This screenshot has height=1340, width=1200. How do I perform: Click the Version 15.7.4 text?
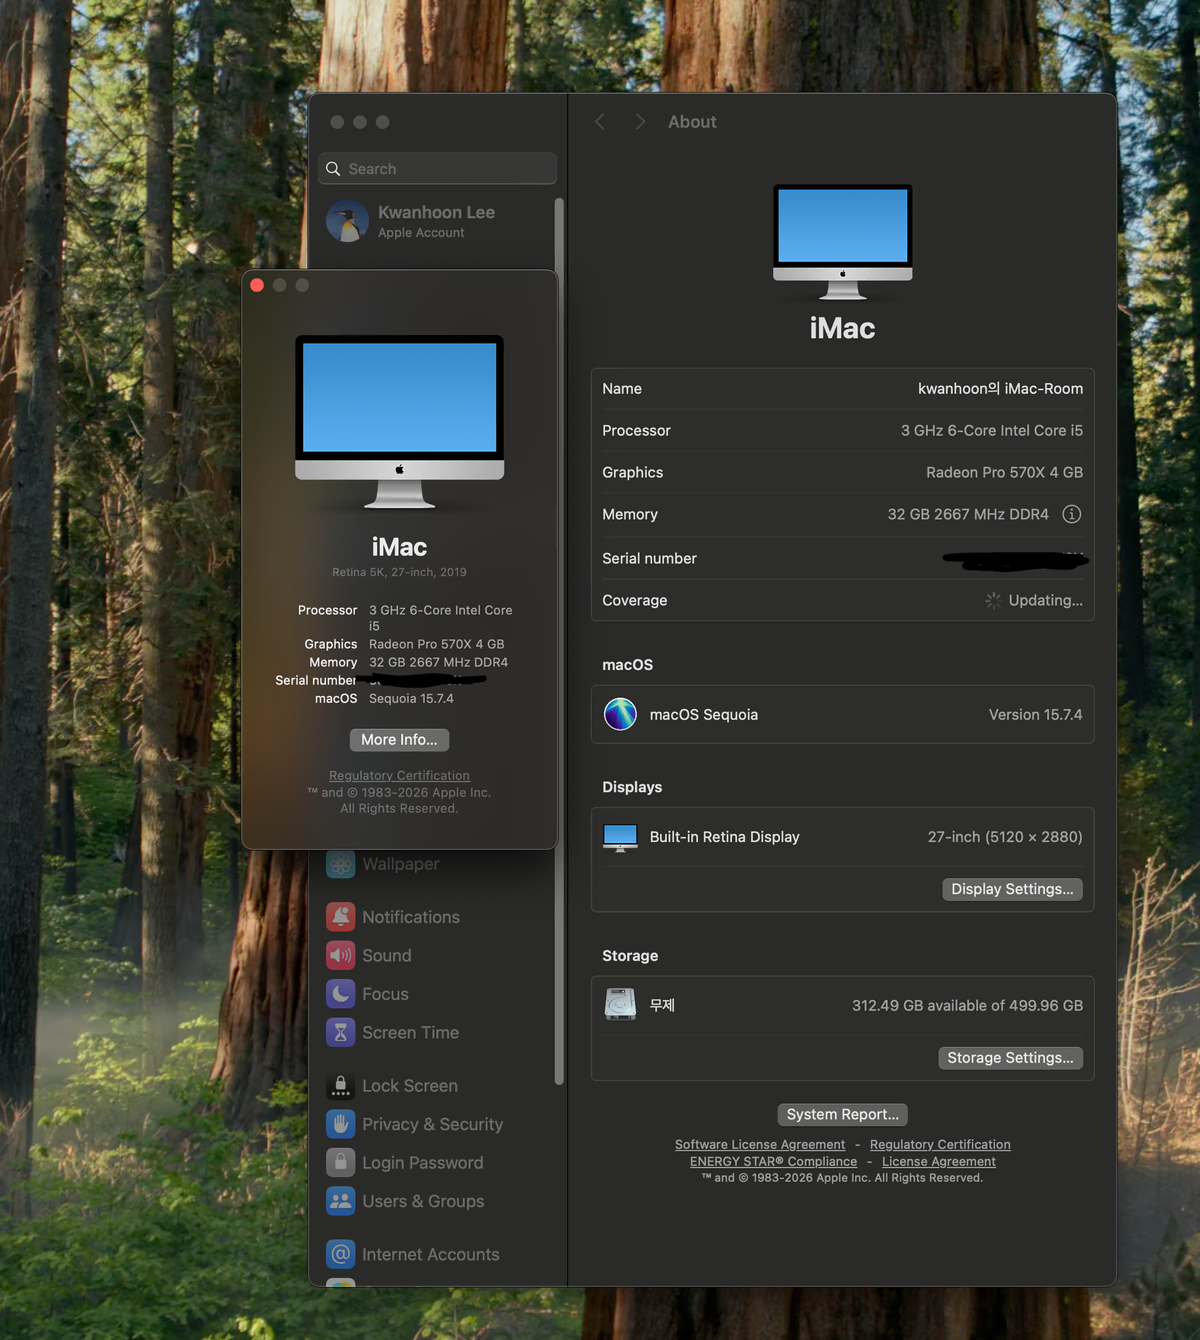click(x=1035, y=715)
